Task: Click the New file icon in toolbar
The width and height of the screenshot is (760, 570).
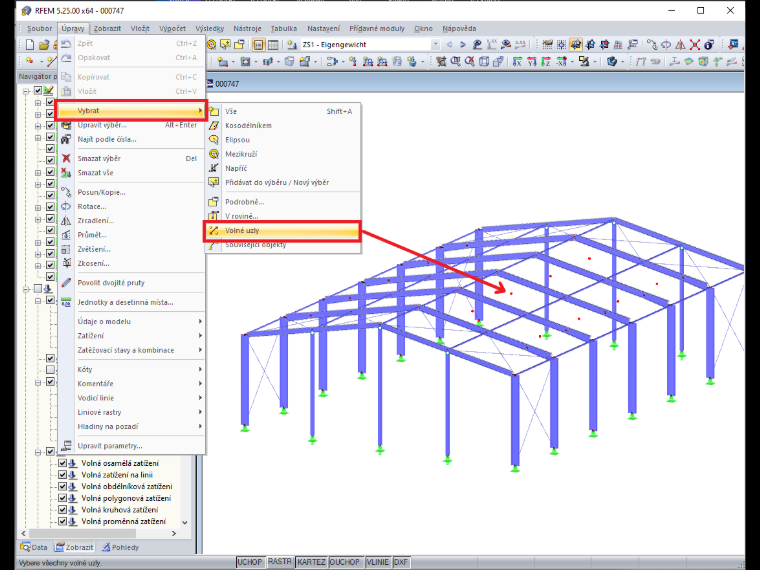Action: 30,45
